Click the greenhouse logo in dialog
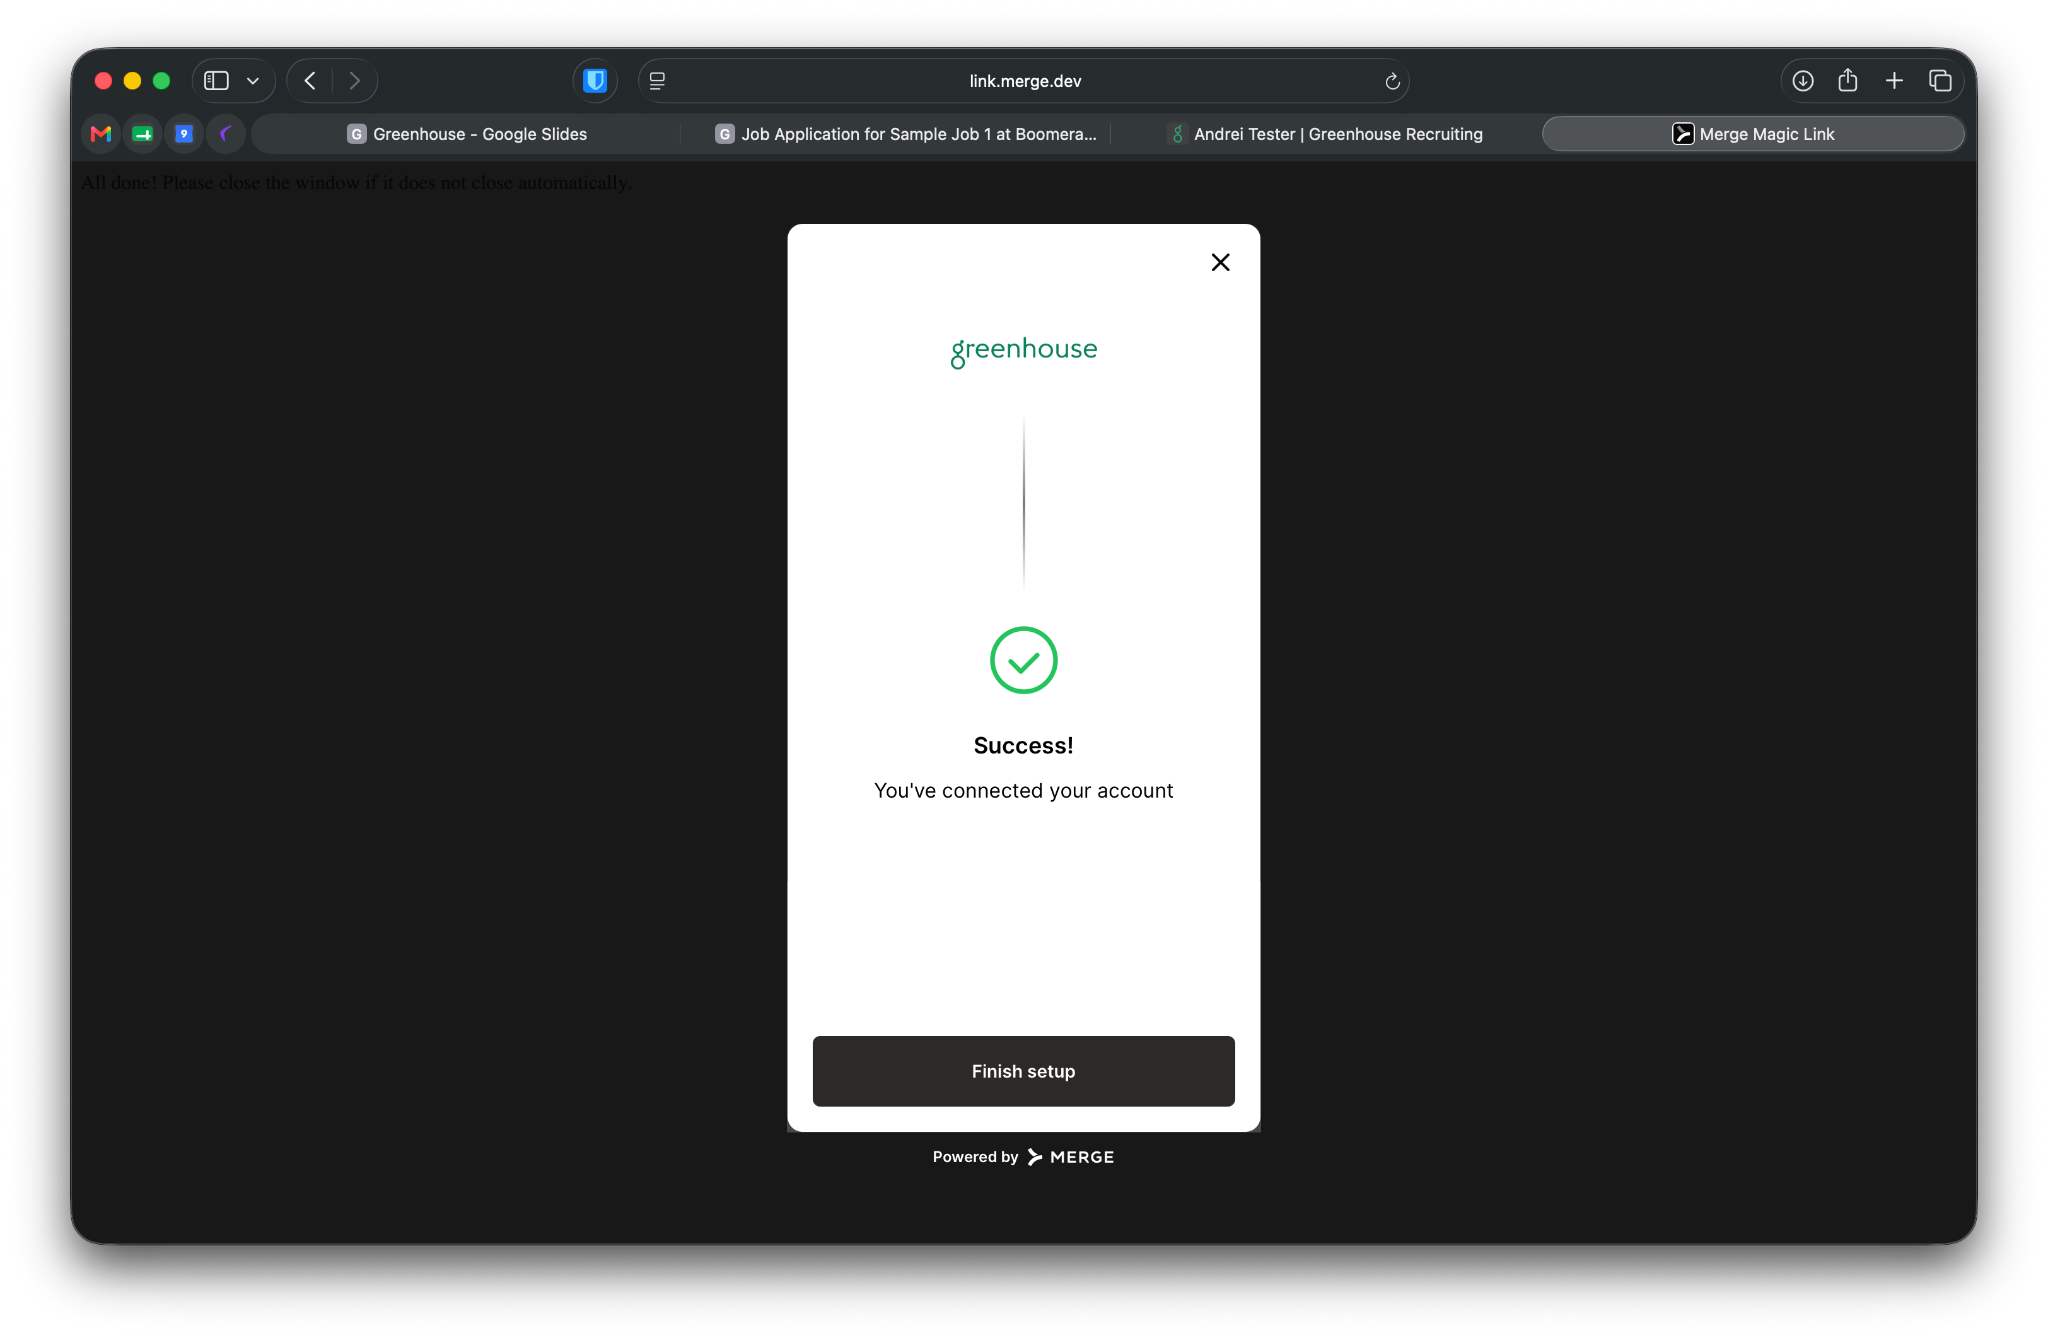 (1023, 350)
